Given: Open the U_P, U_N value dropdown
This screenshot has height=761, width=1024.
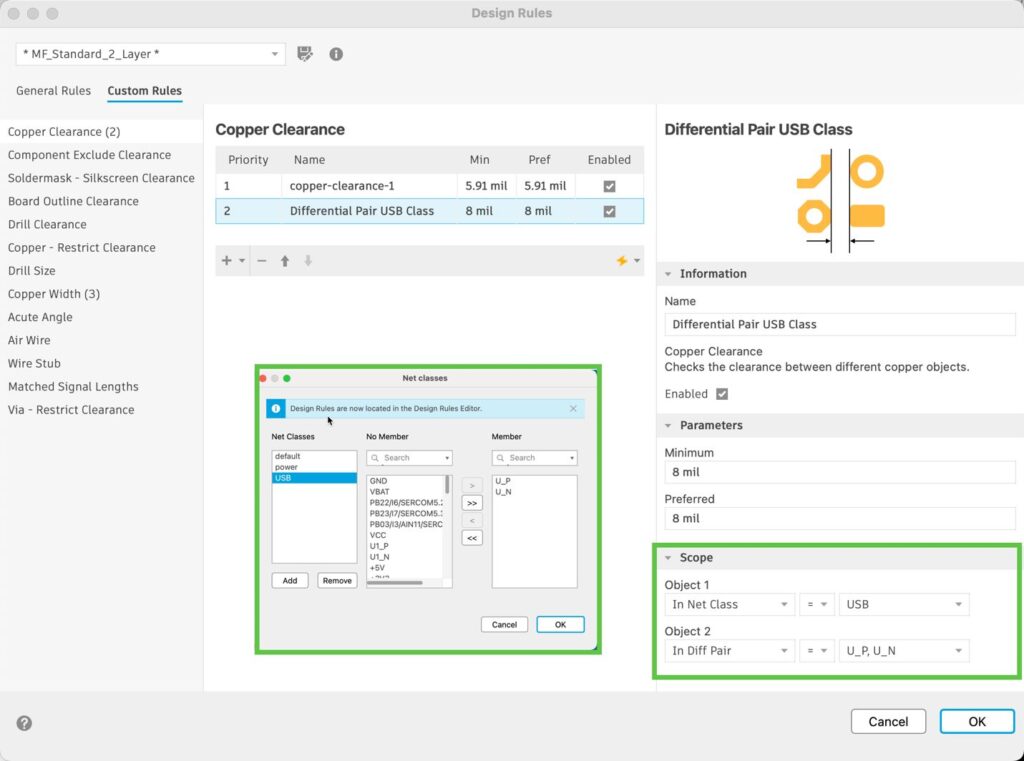Looking at the screenshot, I should [904, 651].
